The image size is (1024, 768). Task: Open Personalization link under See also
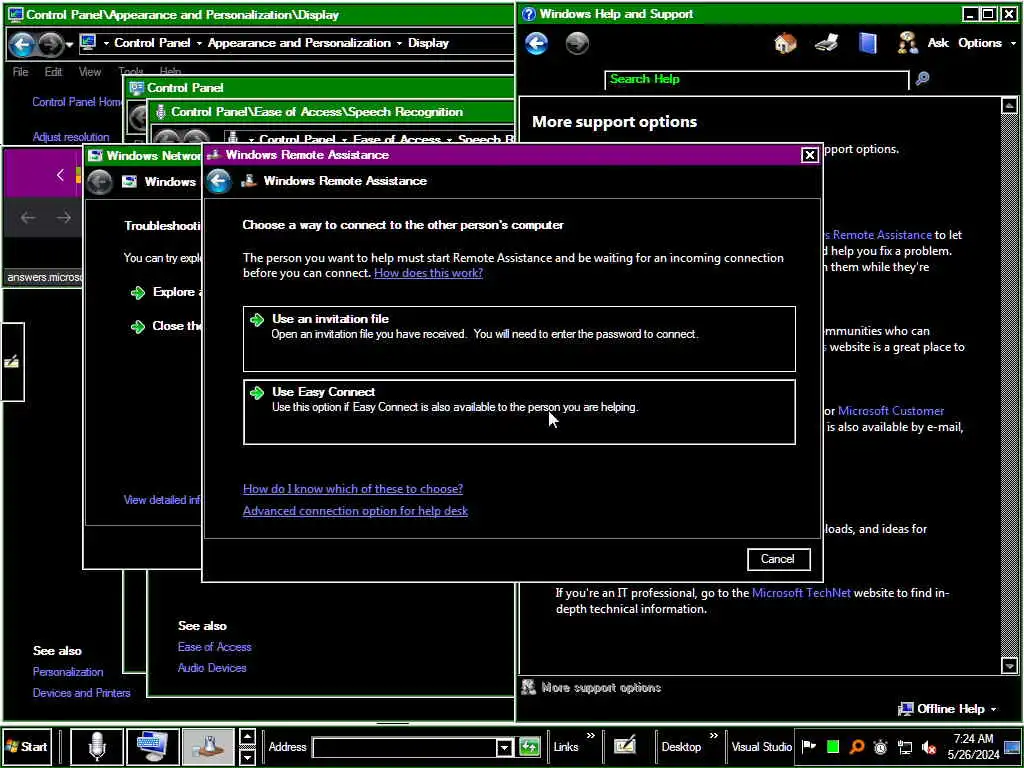pos(68,671)
